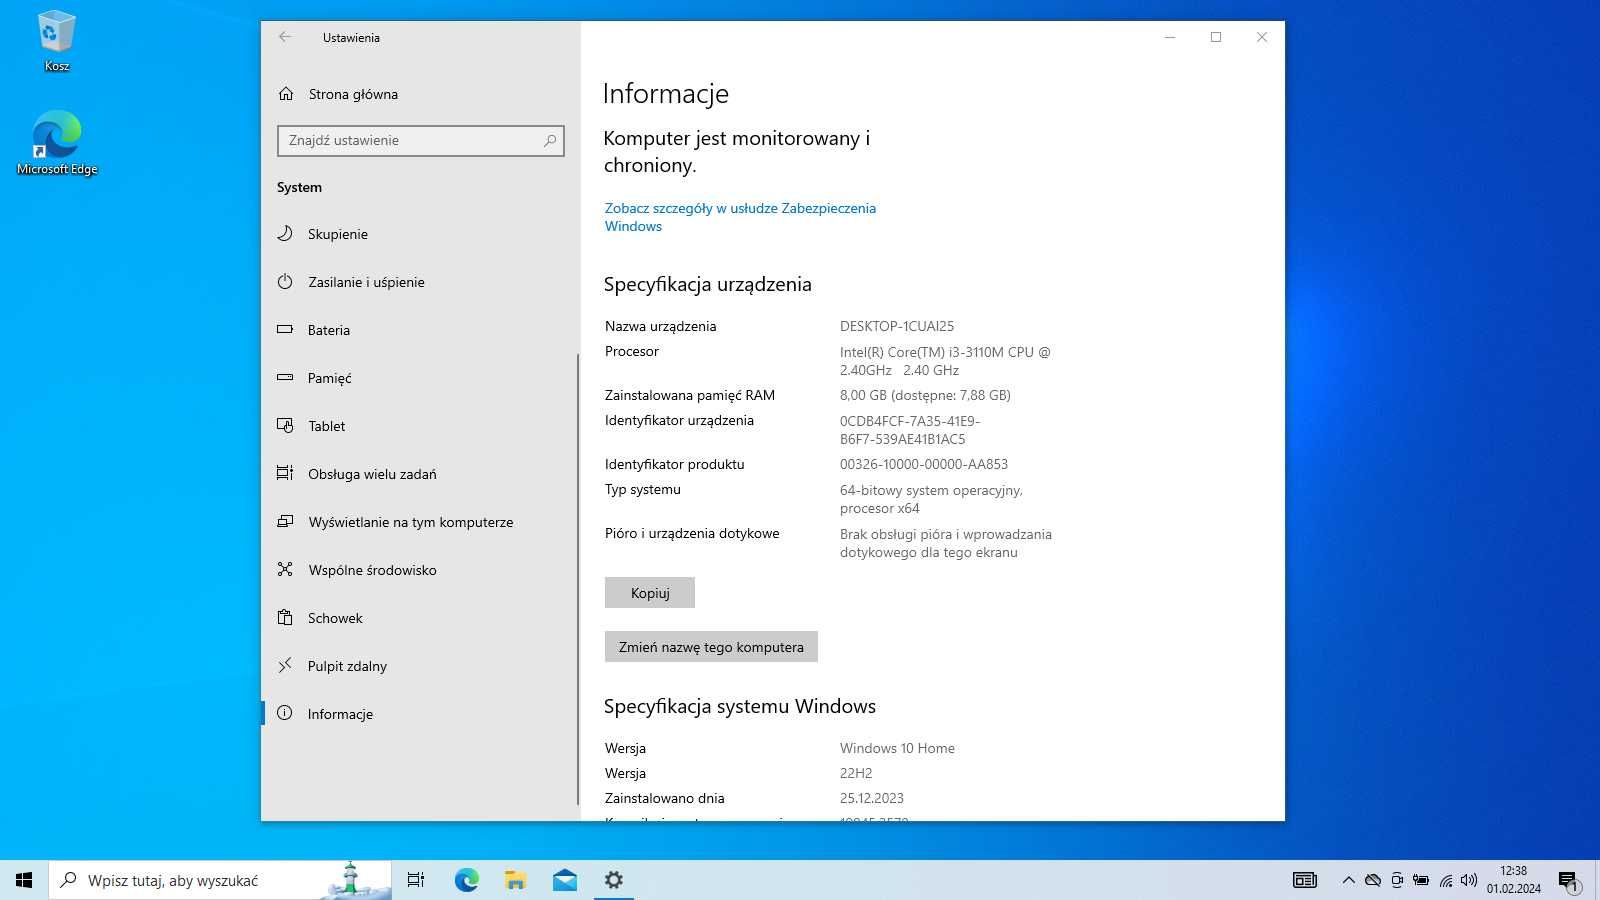Click the device ID 0CDB4FCF-7A35-41E9 value
This screenshot has width=1600, height=900.
pyautogui.click(x=910, y=430)
